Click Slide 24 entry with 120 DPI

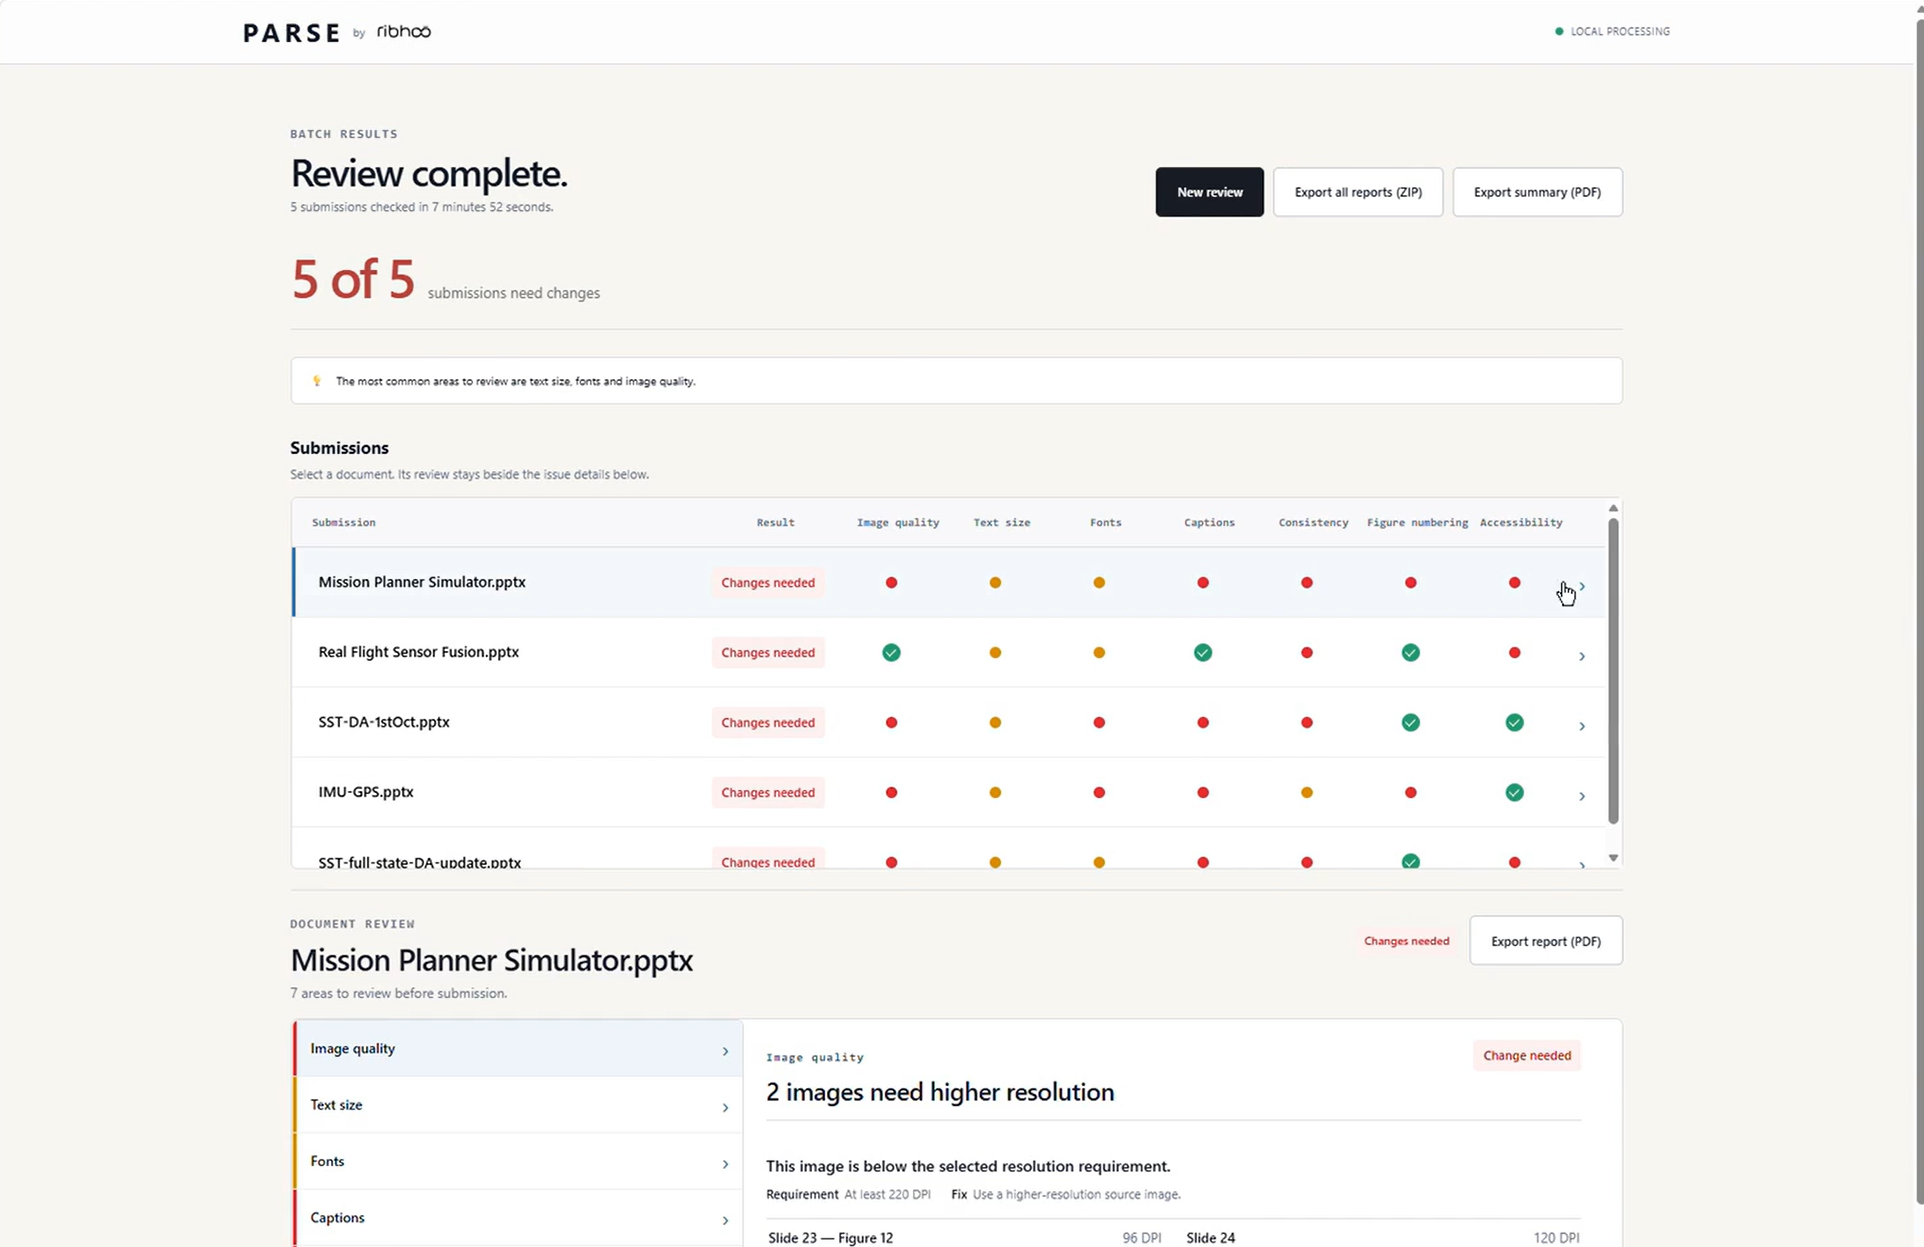tap(1383, 1238)
